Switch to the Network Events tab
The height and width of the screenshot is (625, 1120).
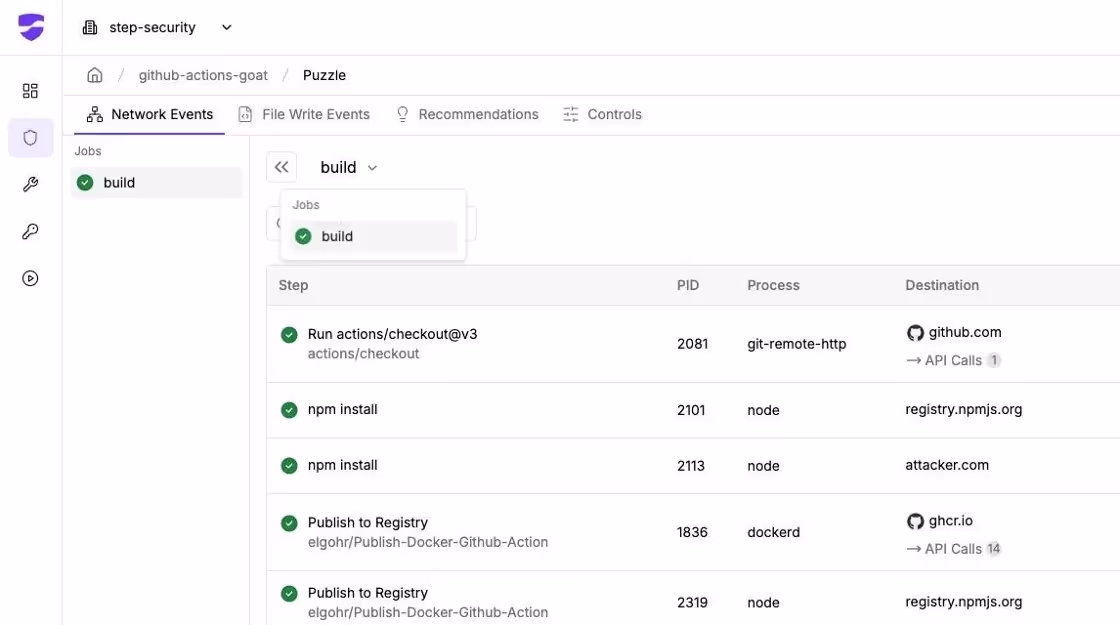149,114
